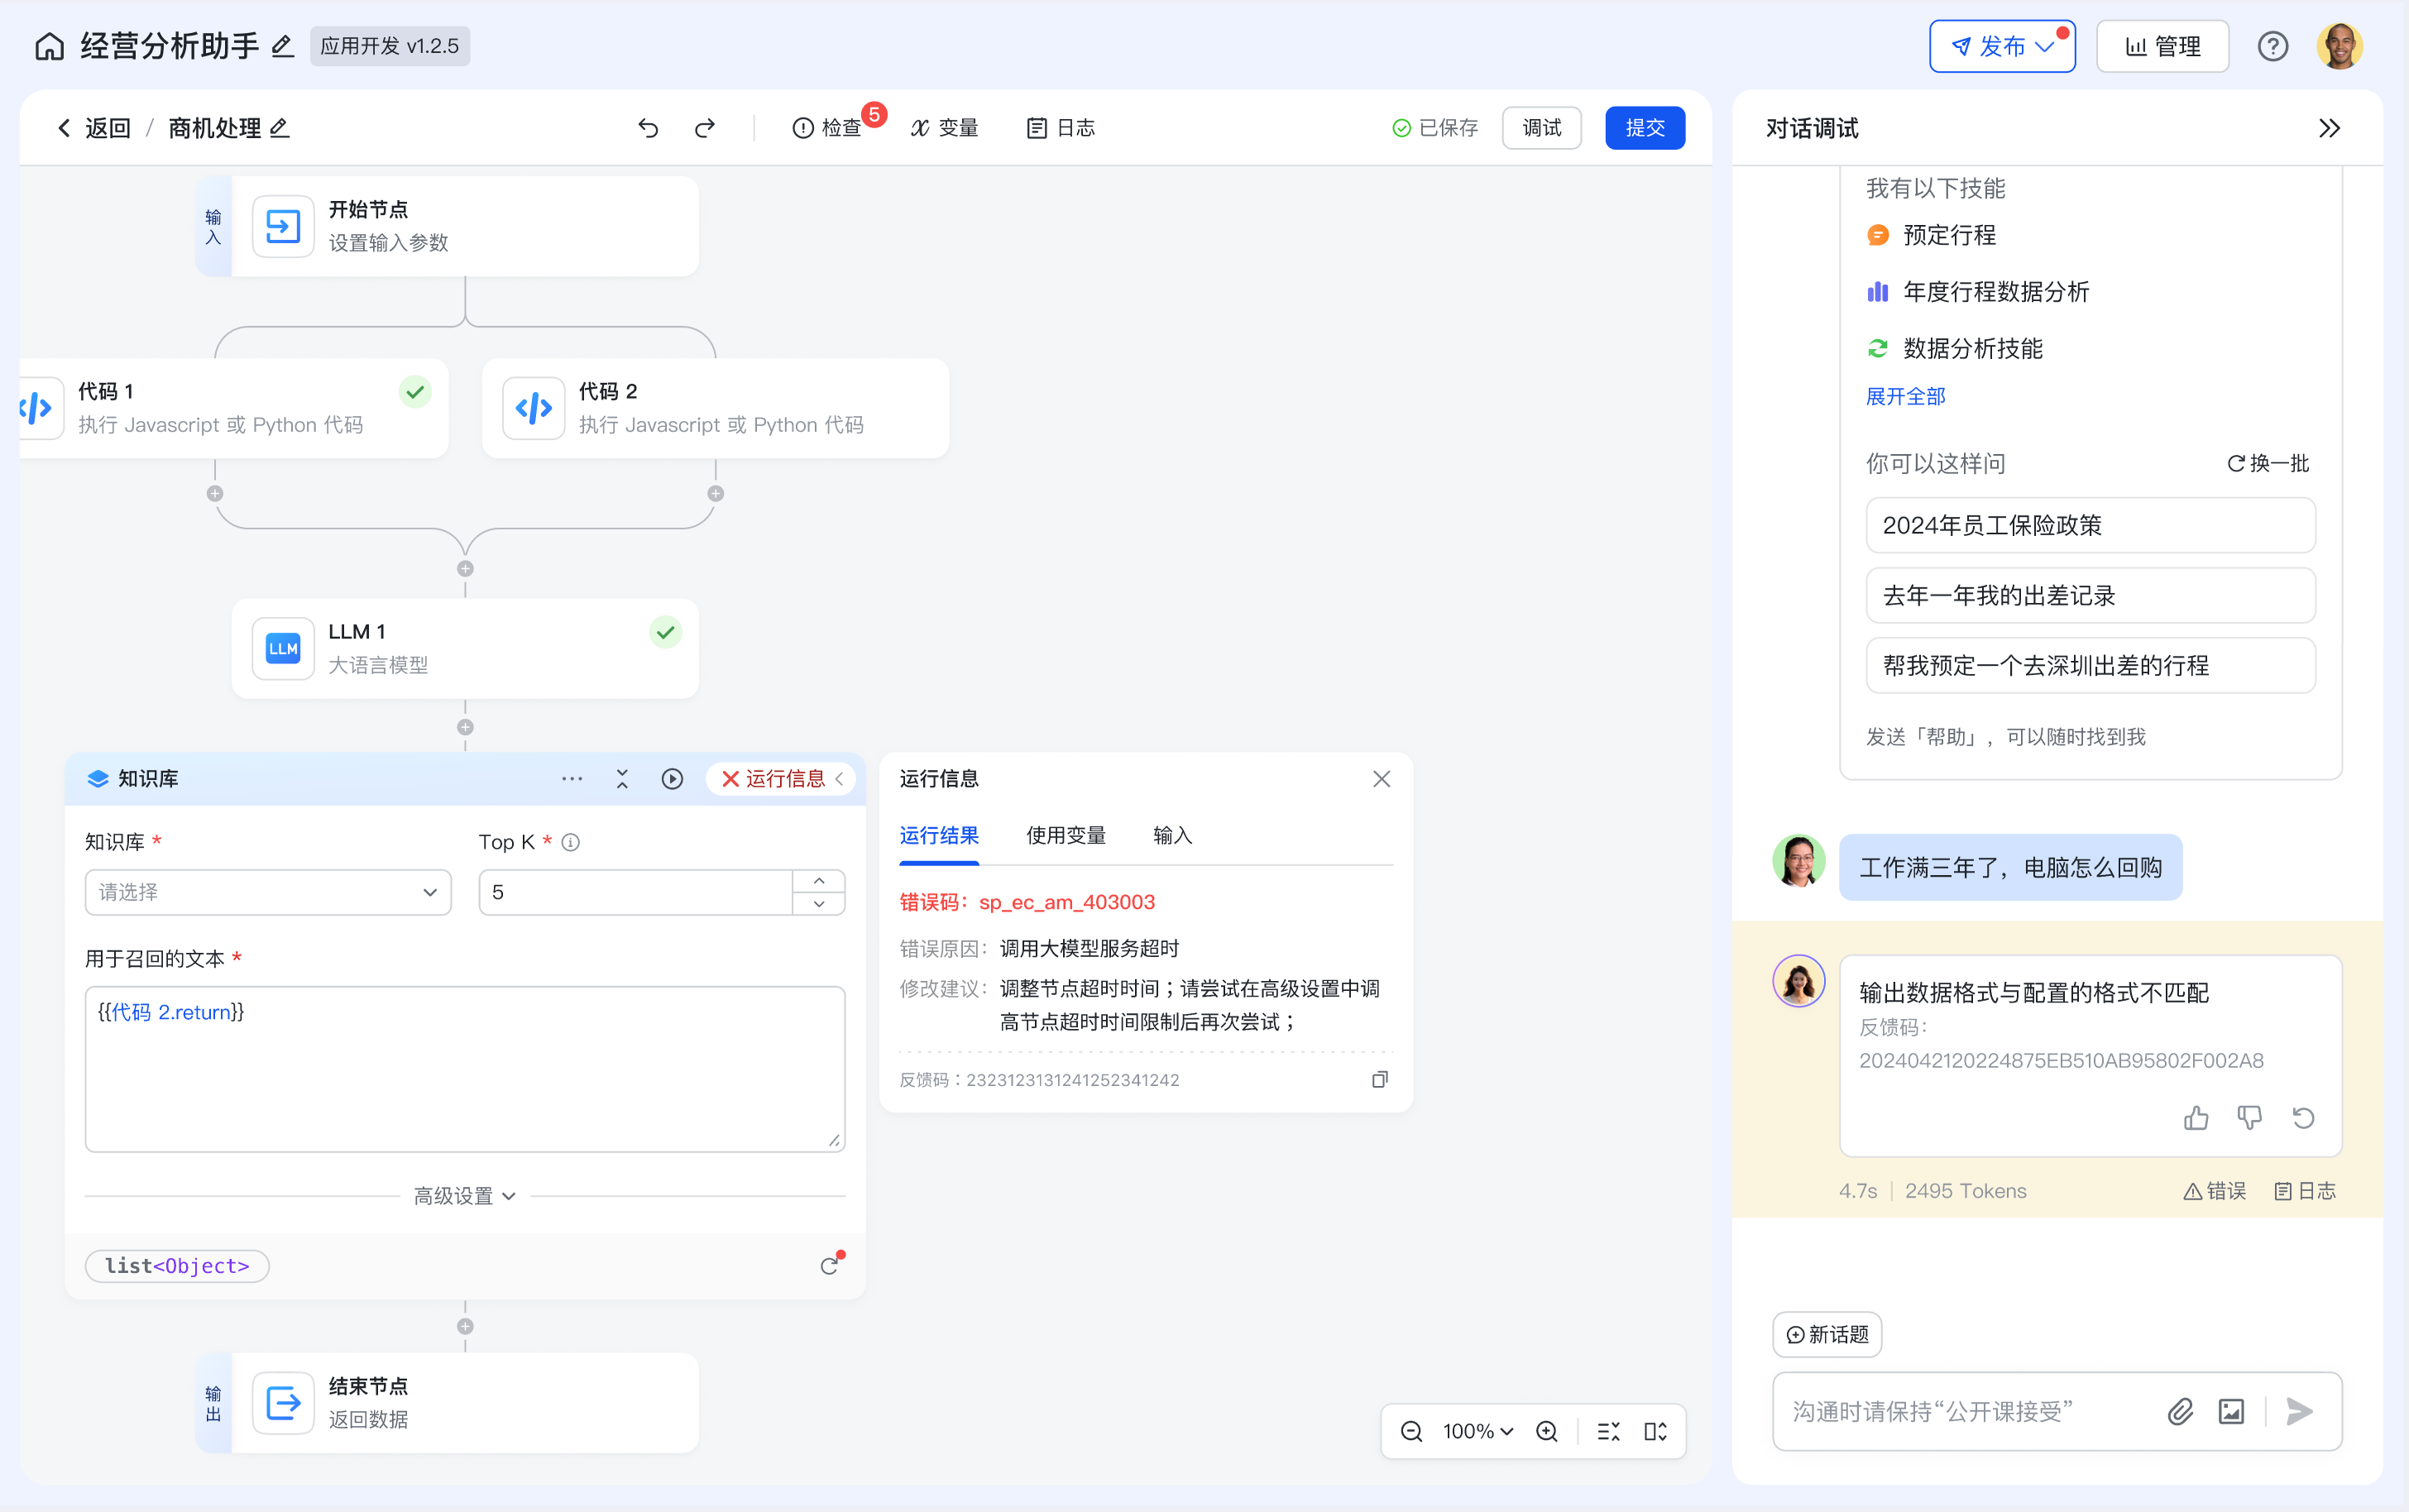Open the 日志 log in the toolbar
2409x1512 pixels.
(x=1061, y=128)
